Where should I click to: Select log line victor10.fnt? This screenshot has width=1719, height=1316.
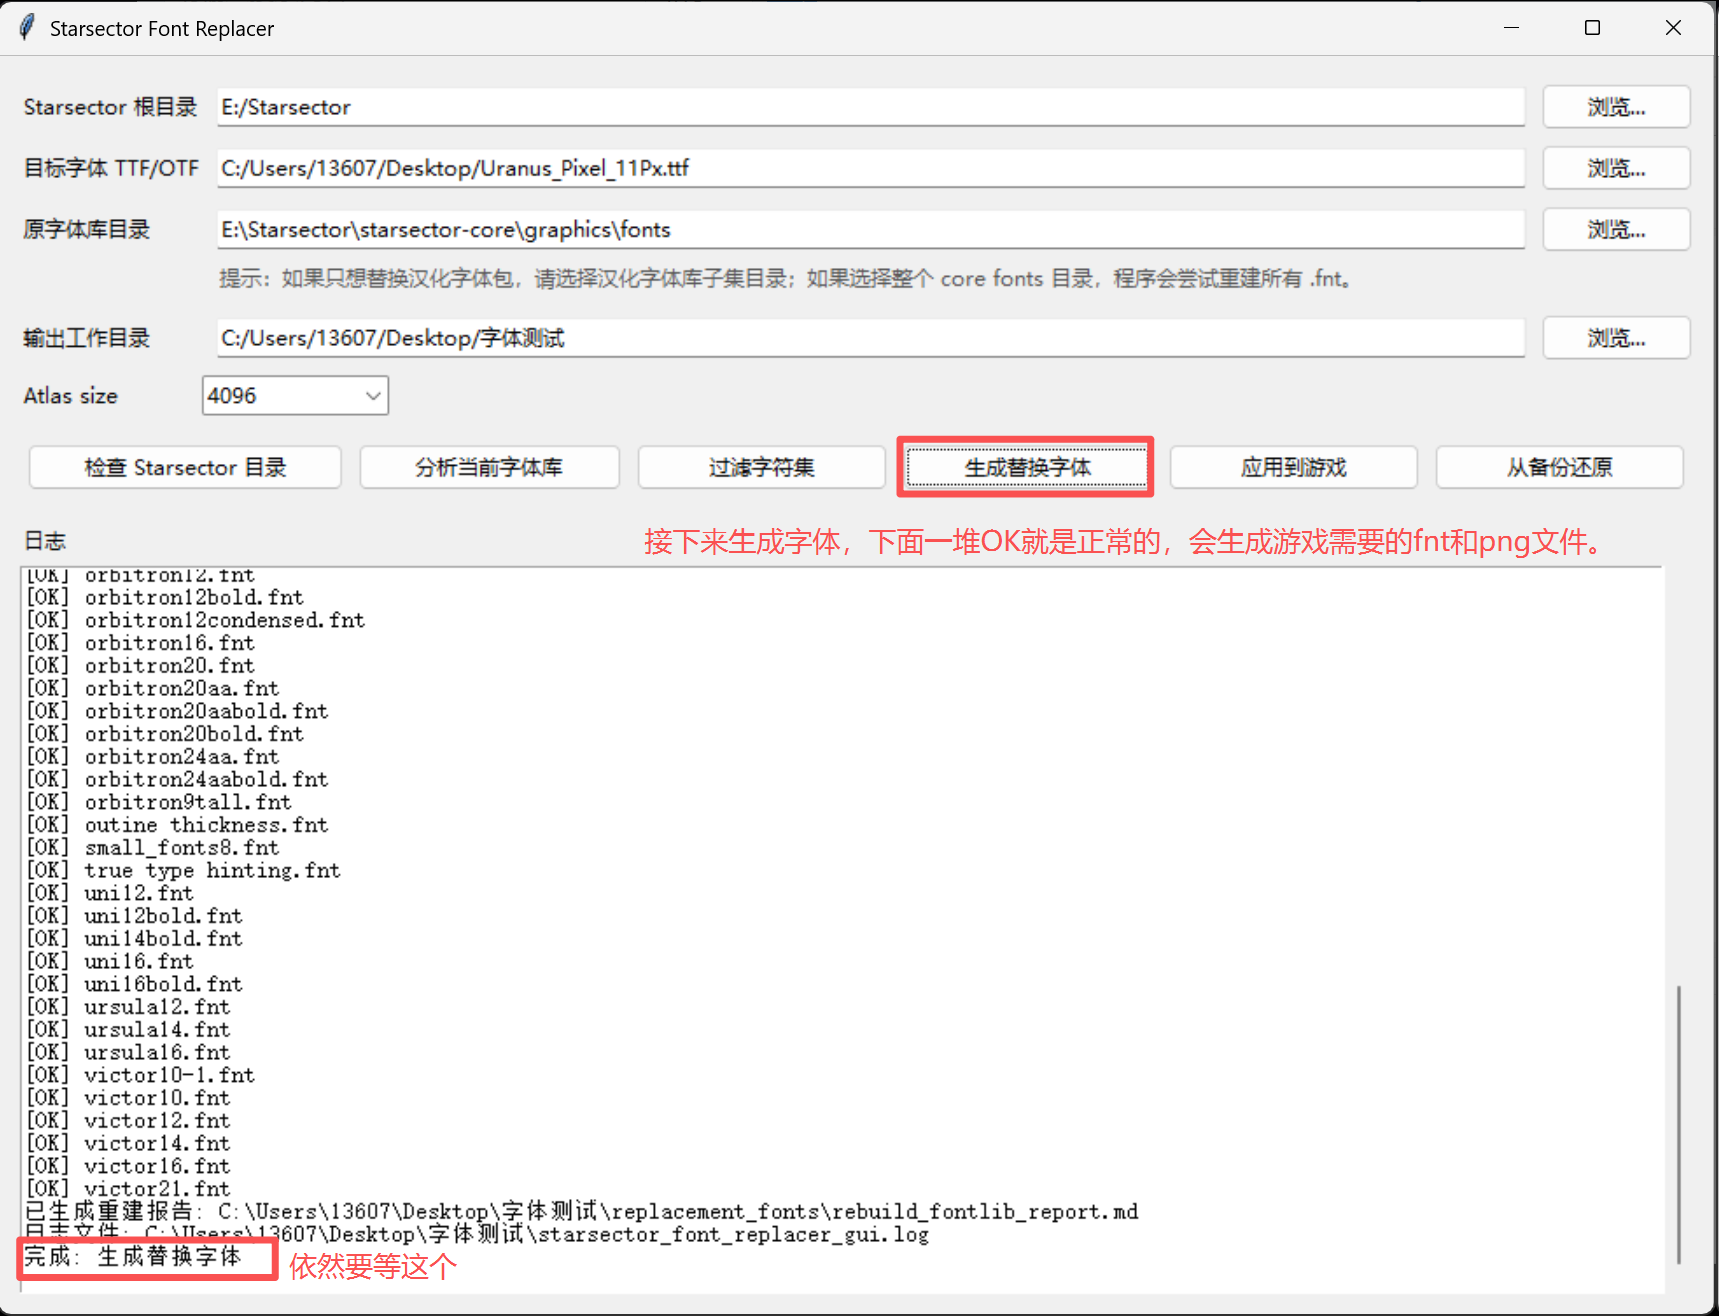(128, 1098)
